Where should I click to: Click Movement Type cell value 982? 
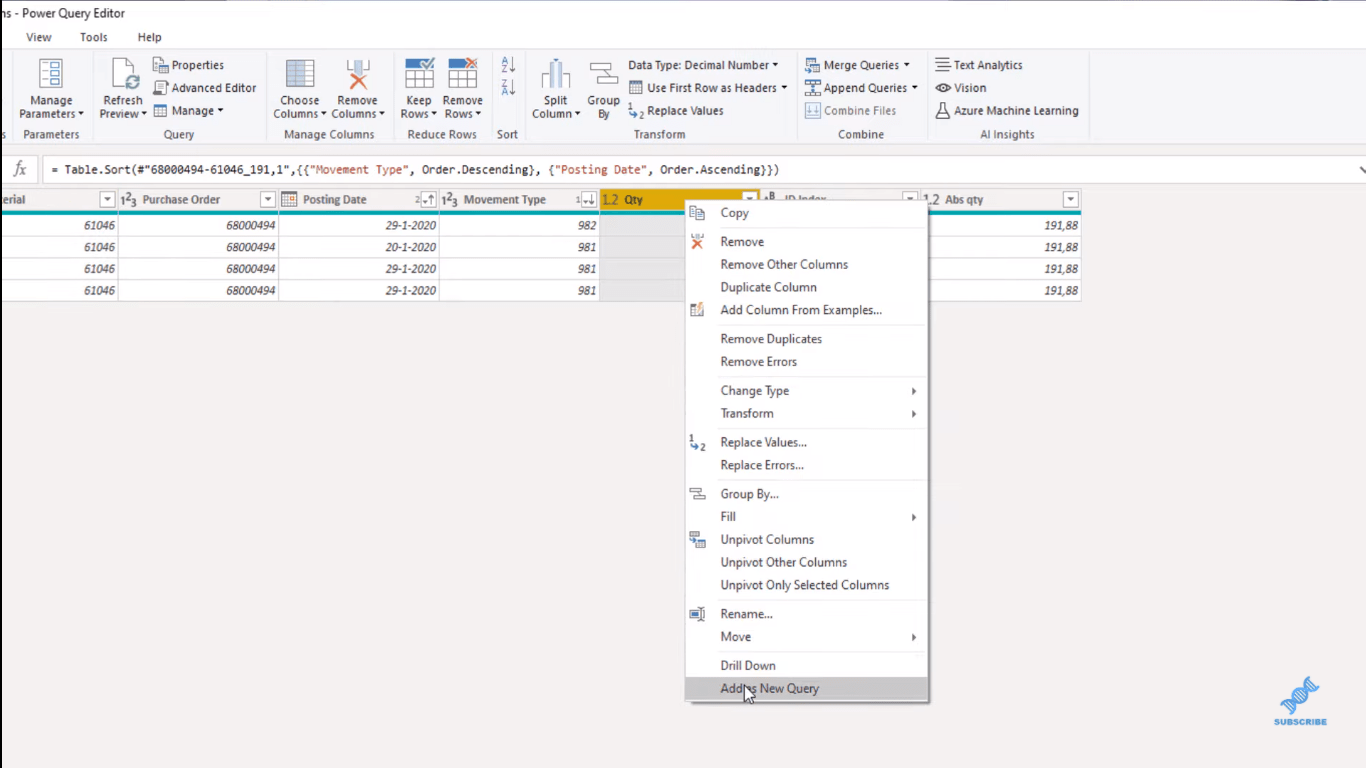pos(519,226)
